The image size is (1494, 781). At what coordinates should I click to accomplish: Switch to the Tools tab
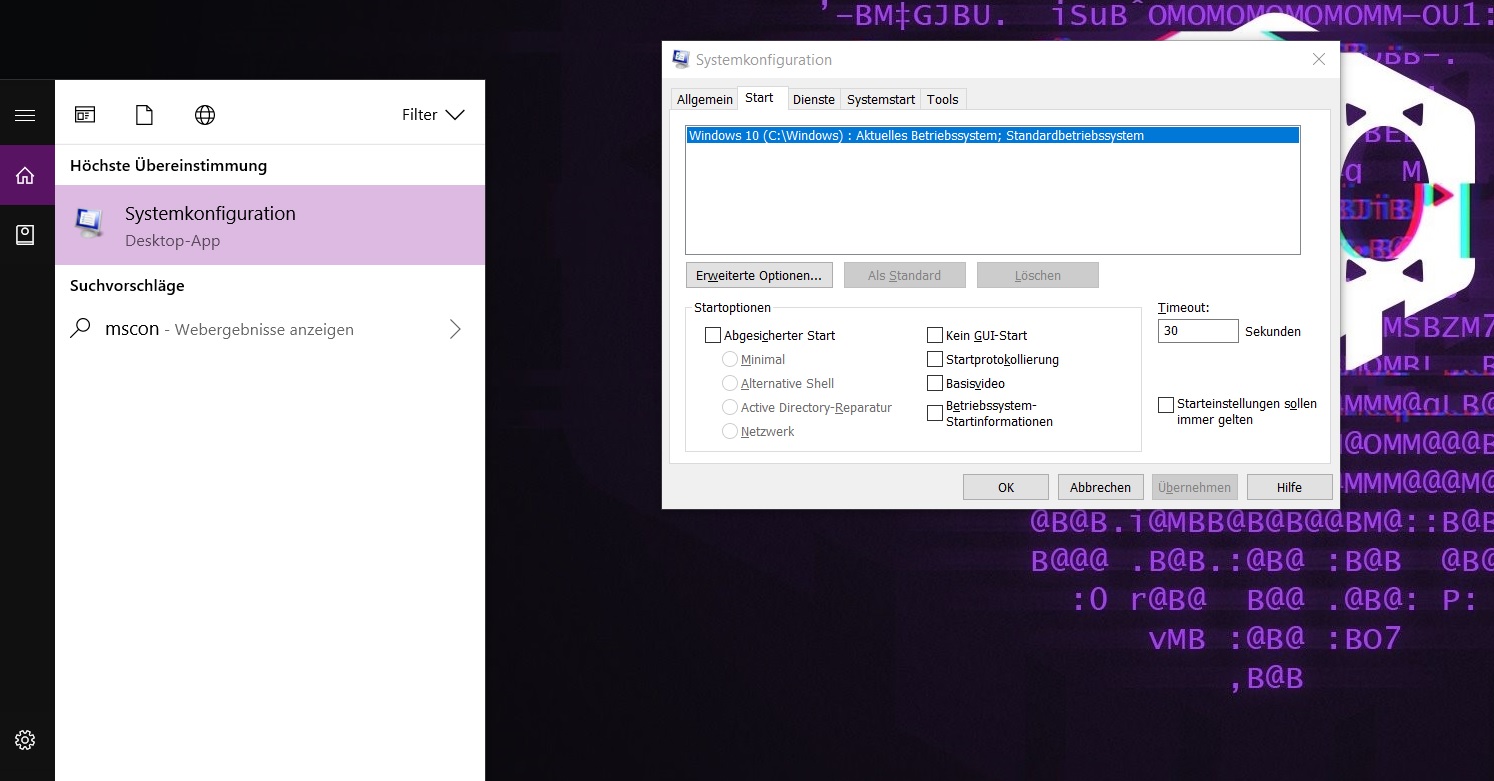point(943,99)
